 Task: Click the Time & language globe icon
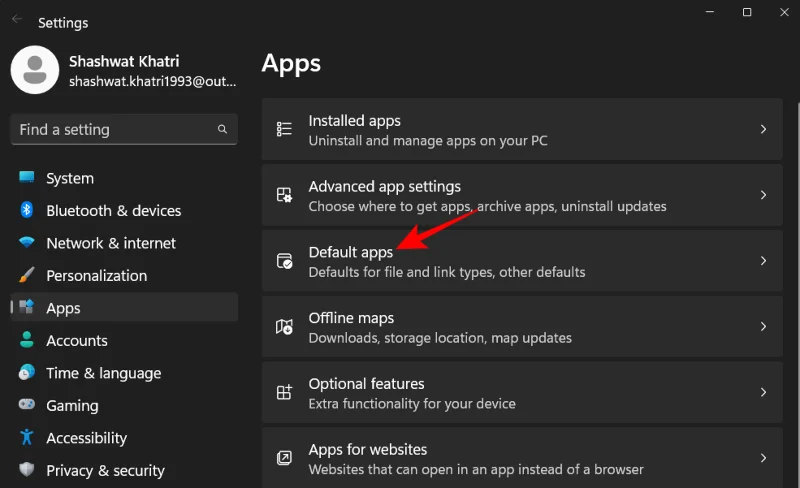coord(27,372)
